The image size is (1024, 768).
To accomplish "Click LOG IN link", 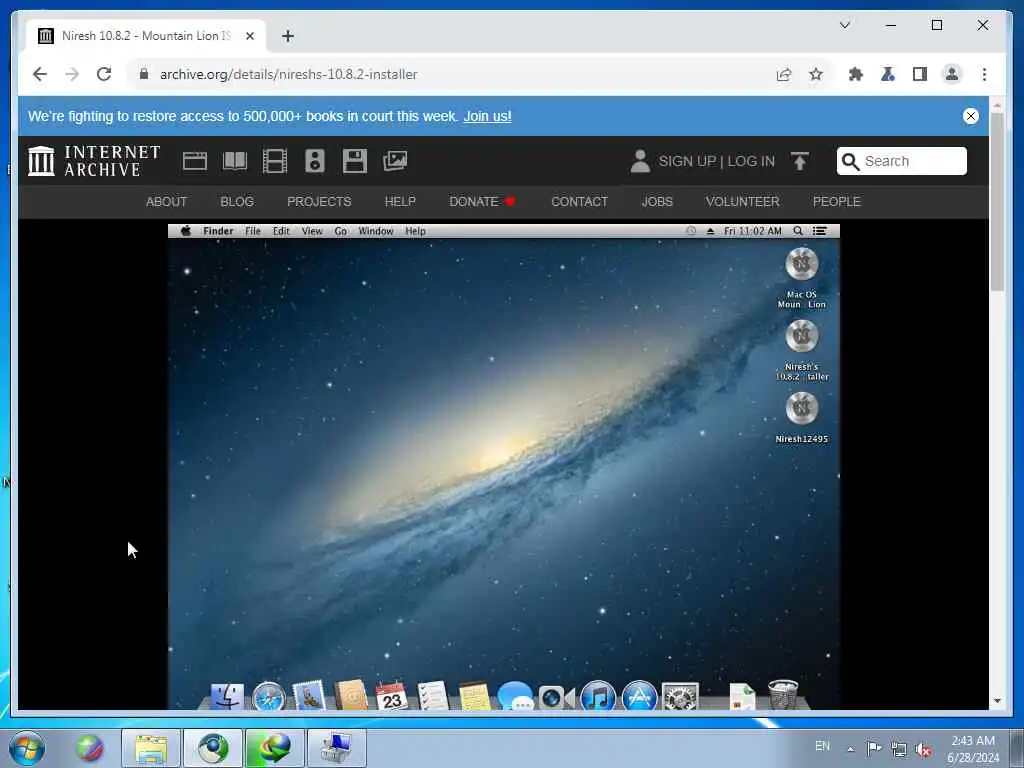I will coord(751,161).
